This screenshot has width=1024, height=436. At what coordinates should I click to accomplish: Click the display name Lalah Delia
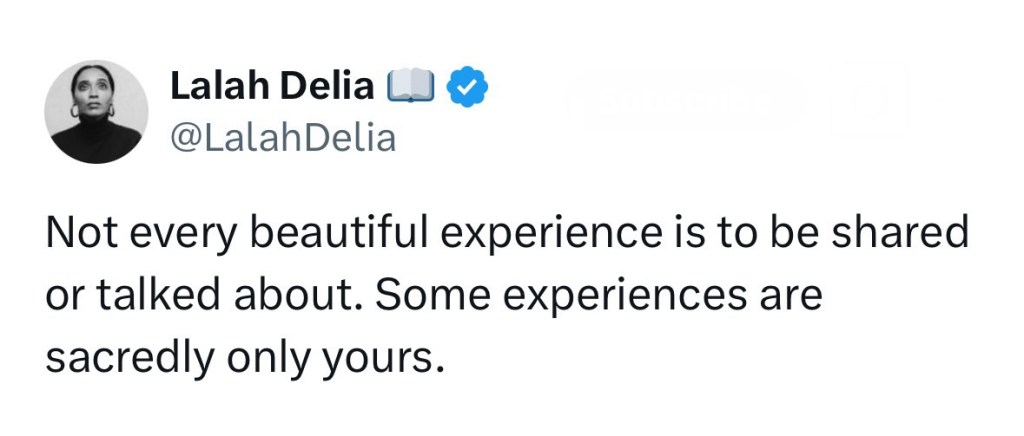click(x=271, y=88)
